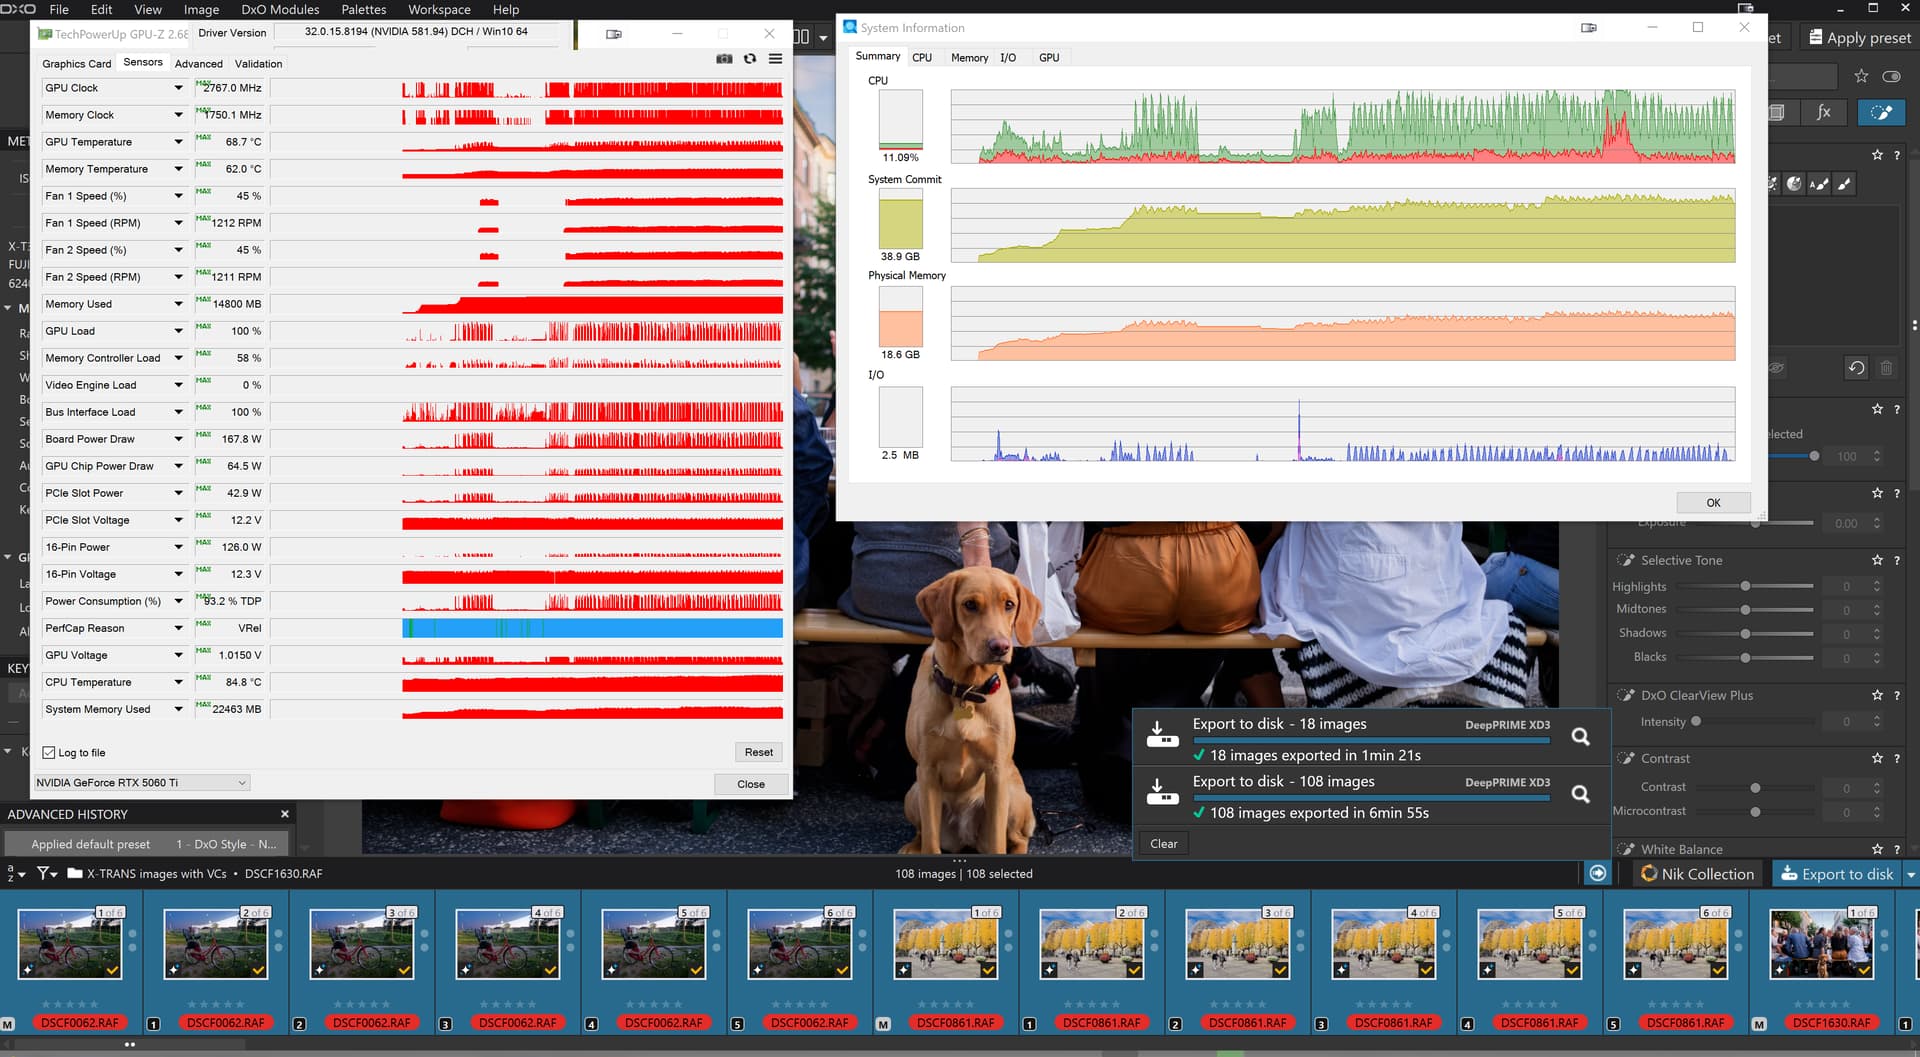Click GPU-Z screenshot camera icon

tap(724, 59)
